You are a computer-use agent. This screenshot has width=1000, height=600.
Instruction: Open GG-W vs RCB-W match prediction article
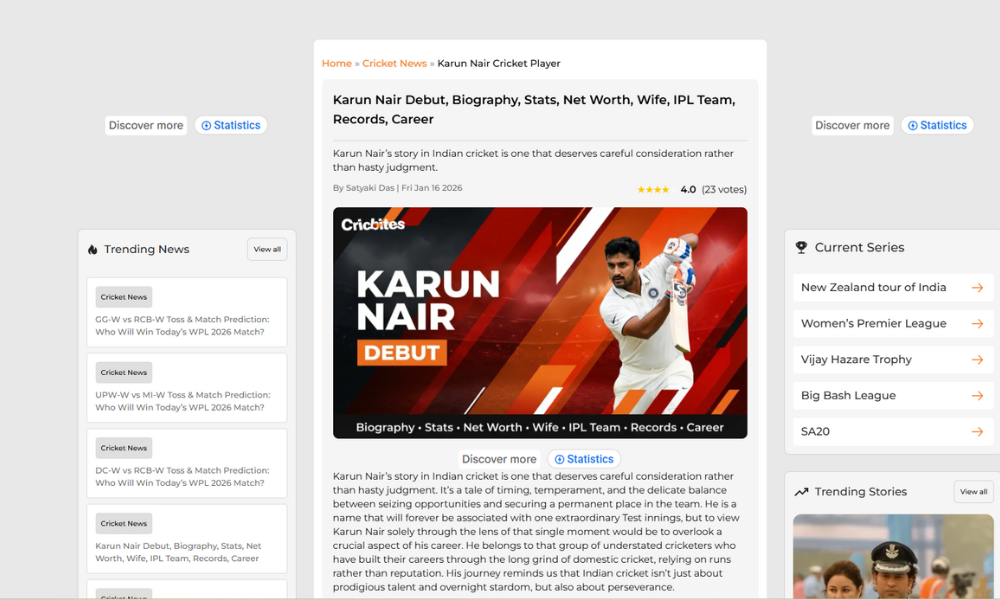click(x=182, y=326)
